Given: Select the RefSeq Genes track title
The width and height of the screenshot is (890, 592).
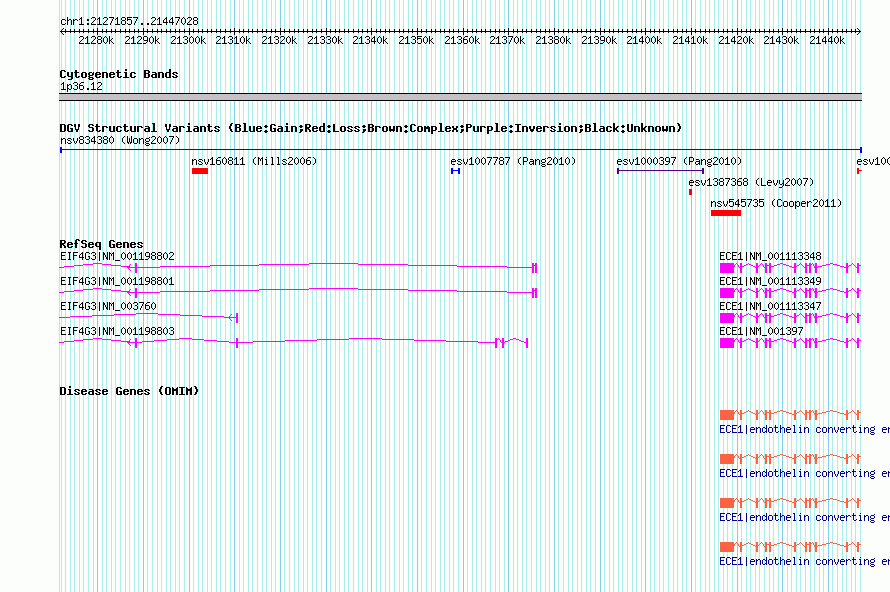Looking at the screenshot, I should [x=101, y=244].
